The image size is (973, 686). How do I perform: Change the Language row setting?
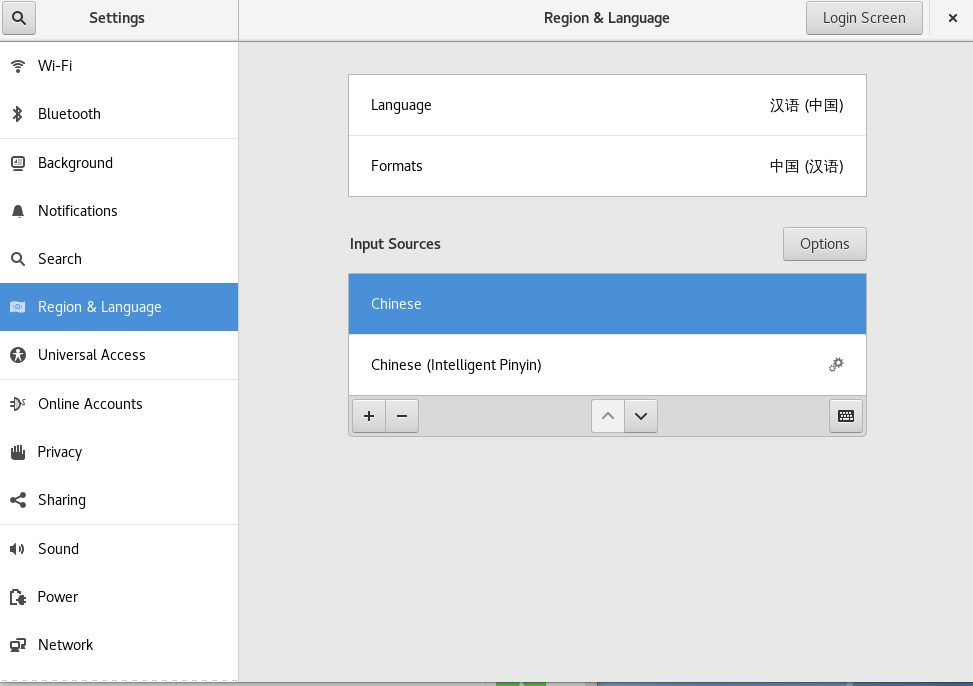[608, 105]
